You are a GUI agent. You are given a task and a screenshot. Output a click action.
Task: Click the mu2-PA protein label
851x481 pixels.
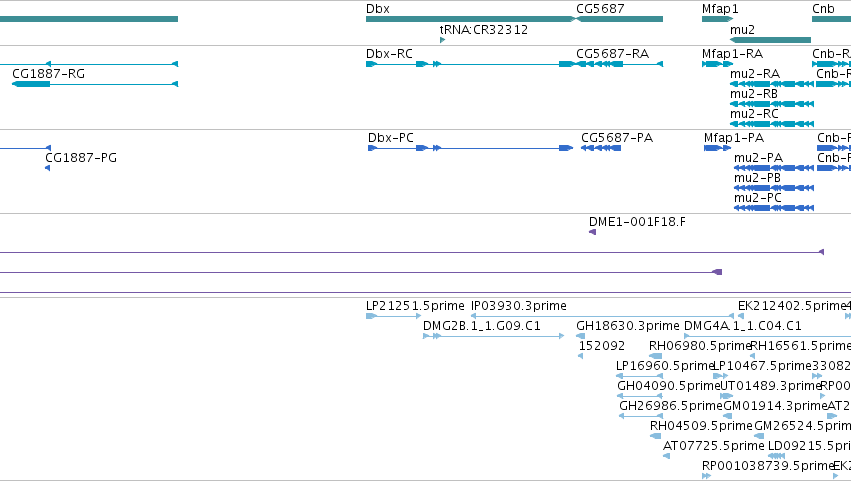click(x=758, y=158)
